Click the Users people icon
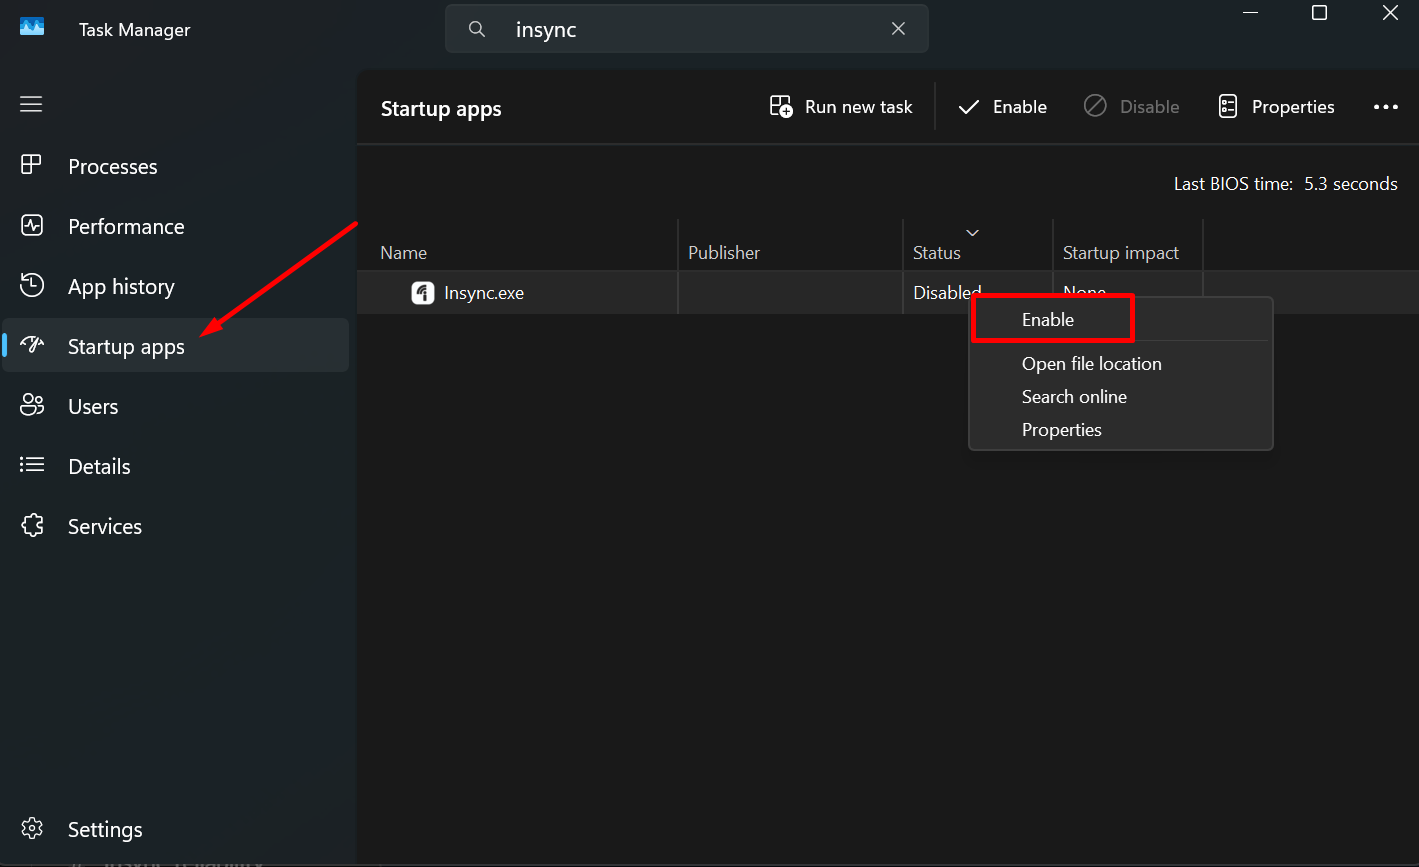This screenshot has height=867, width=1419. (x=32, y=405)
